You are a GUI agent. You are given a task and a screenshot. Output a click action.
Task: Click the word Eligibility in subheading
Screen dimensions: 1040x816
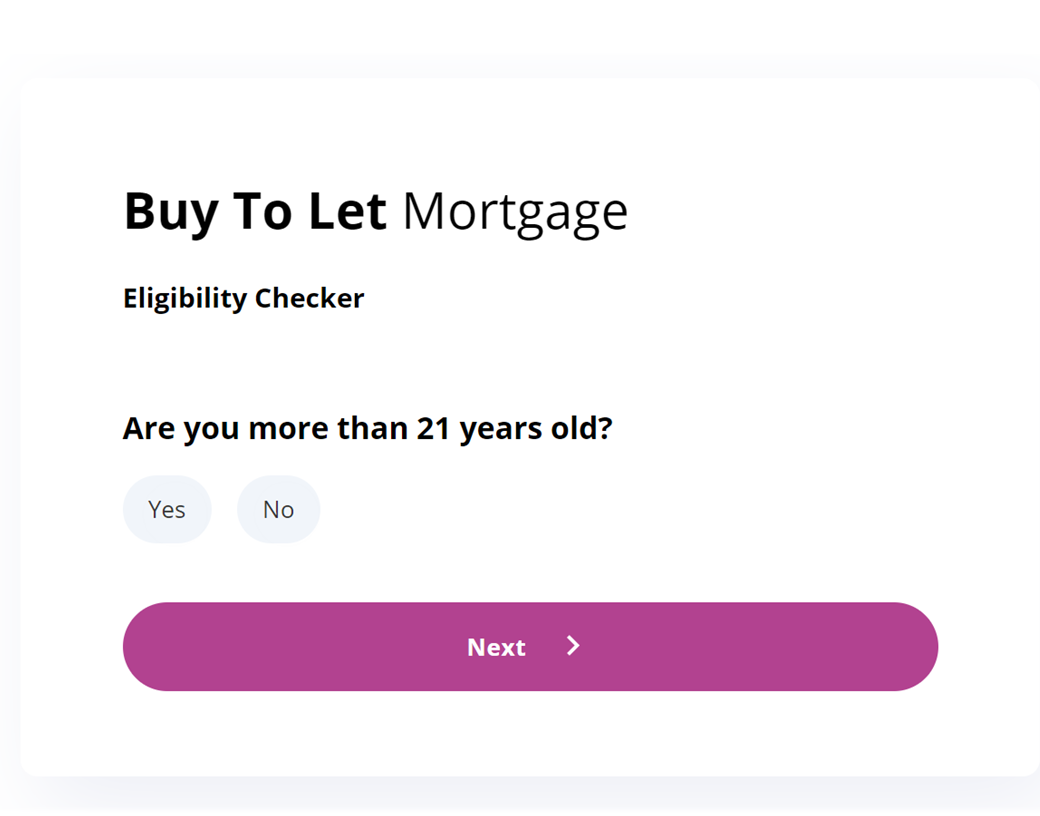pos(185,299)
